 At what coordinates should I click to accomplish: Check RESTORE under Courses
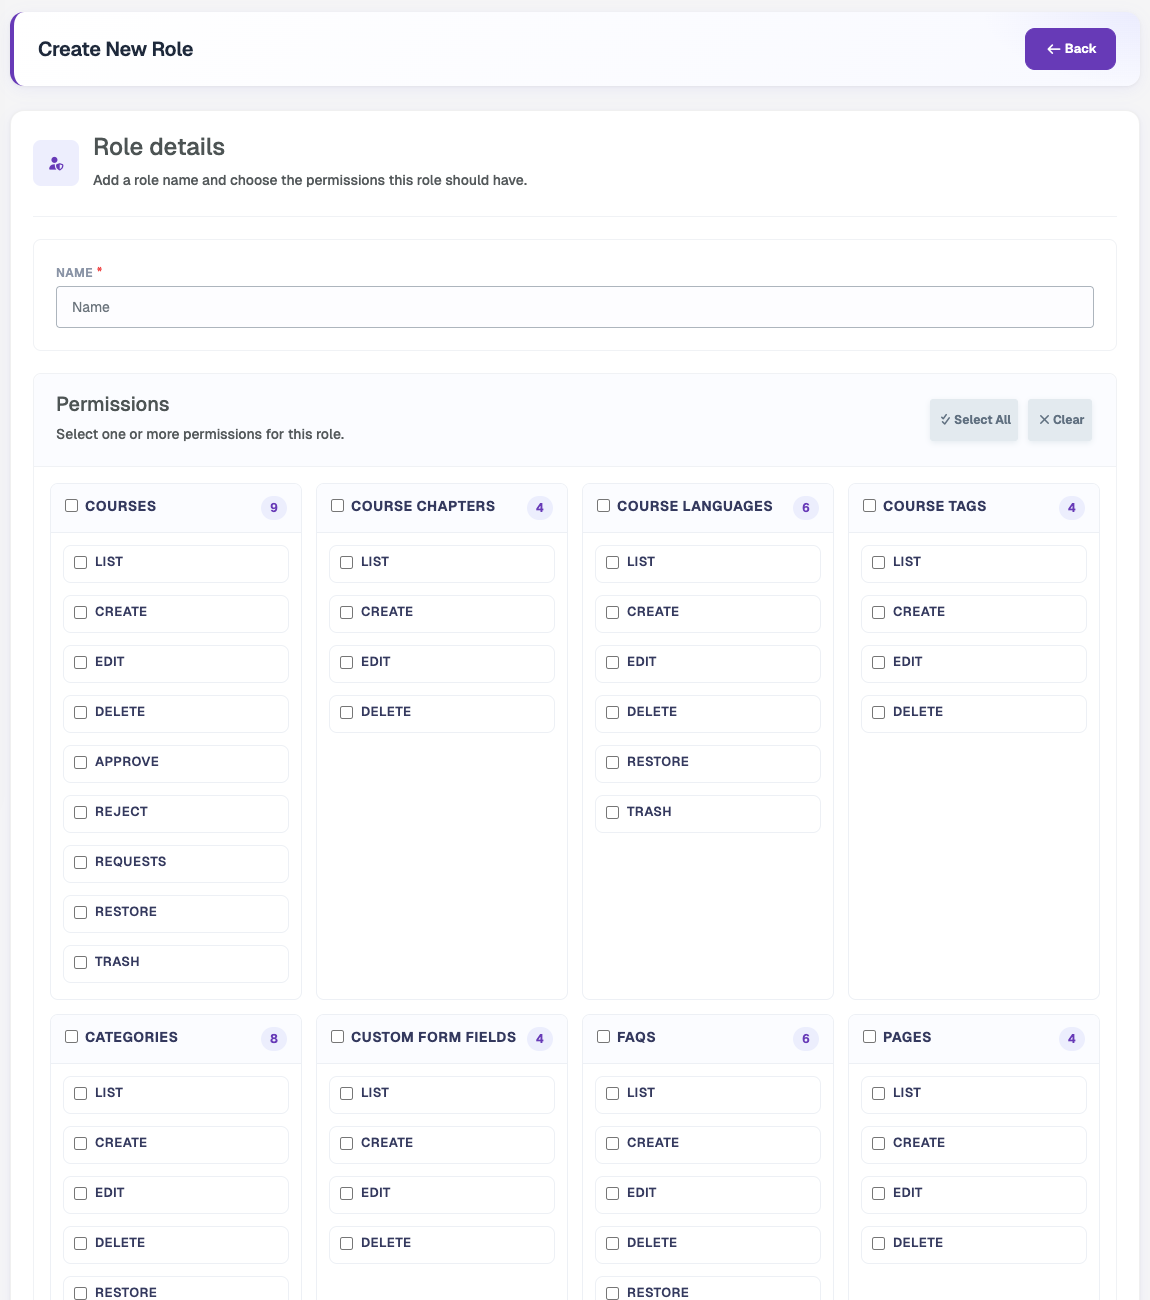click(81, 913)
